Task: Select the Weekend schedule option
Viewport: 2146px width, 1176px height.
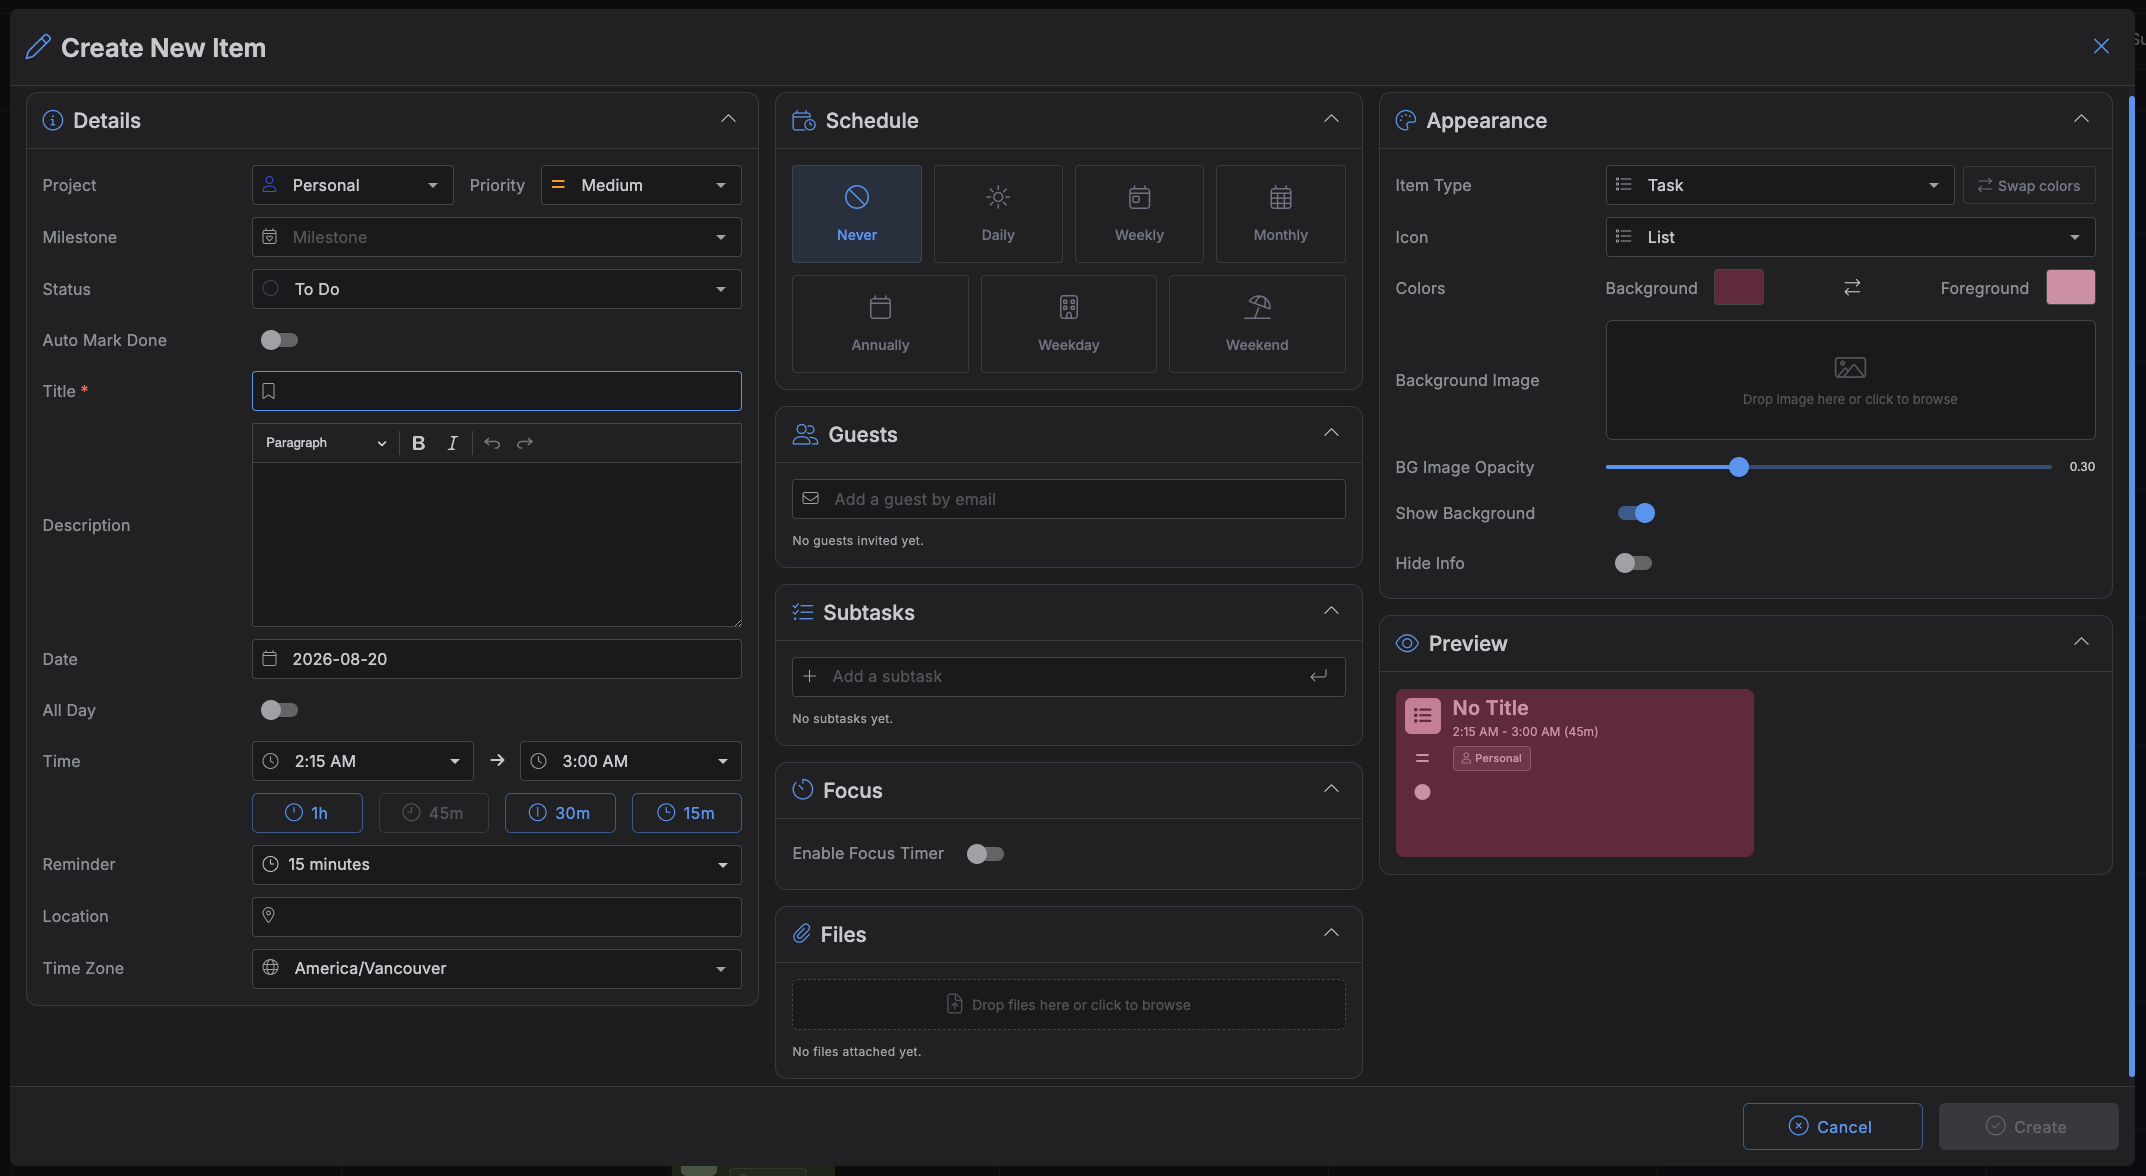Action: pos(1257,324)
